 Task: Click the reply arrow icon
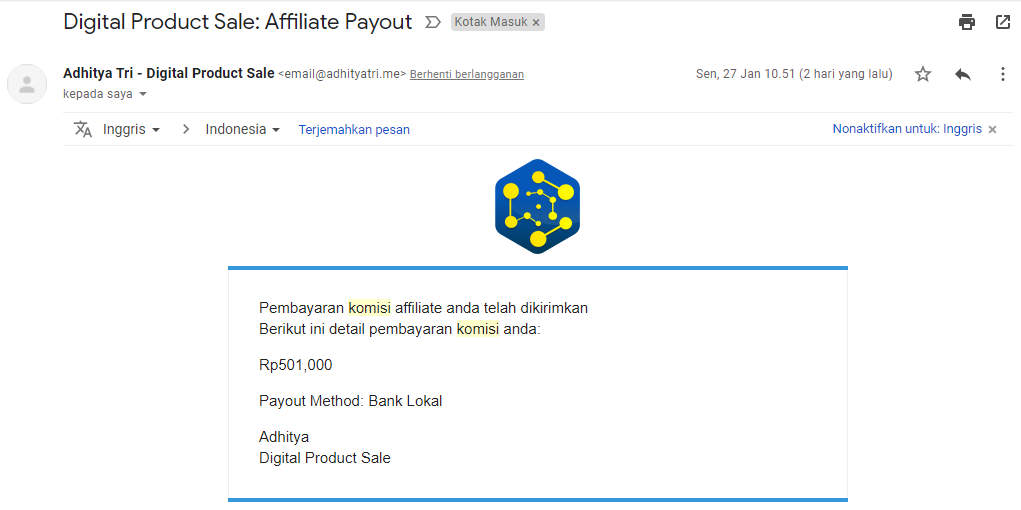point(963,74)
